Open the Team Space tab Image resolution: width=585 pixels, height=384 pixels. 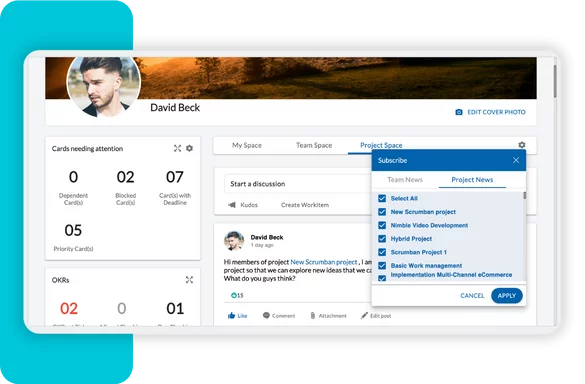314,145
